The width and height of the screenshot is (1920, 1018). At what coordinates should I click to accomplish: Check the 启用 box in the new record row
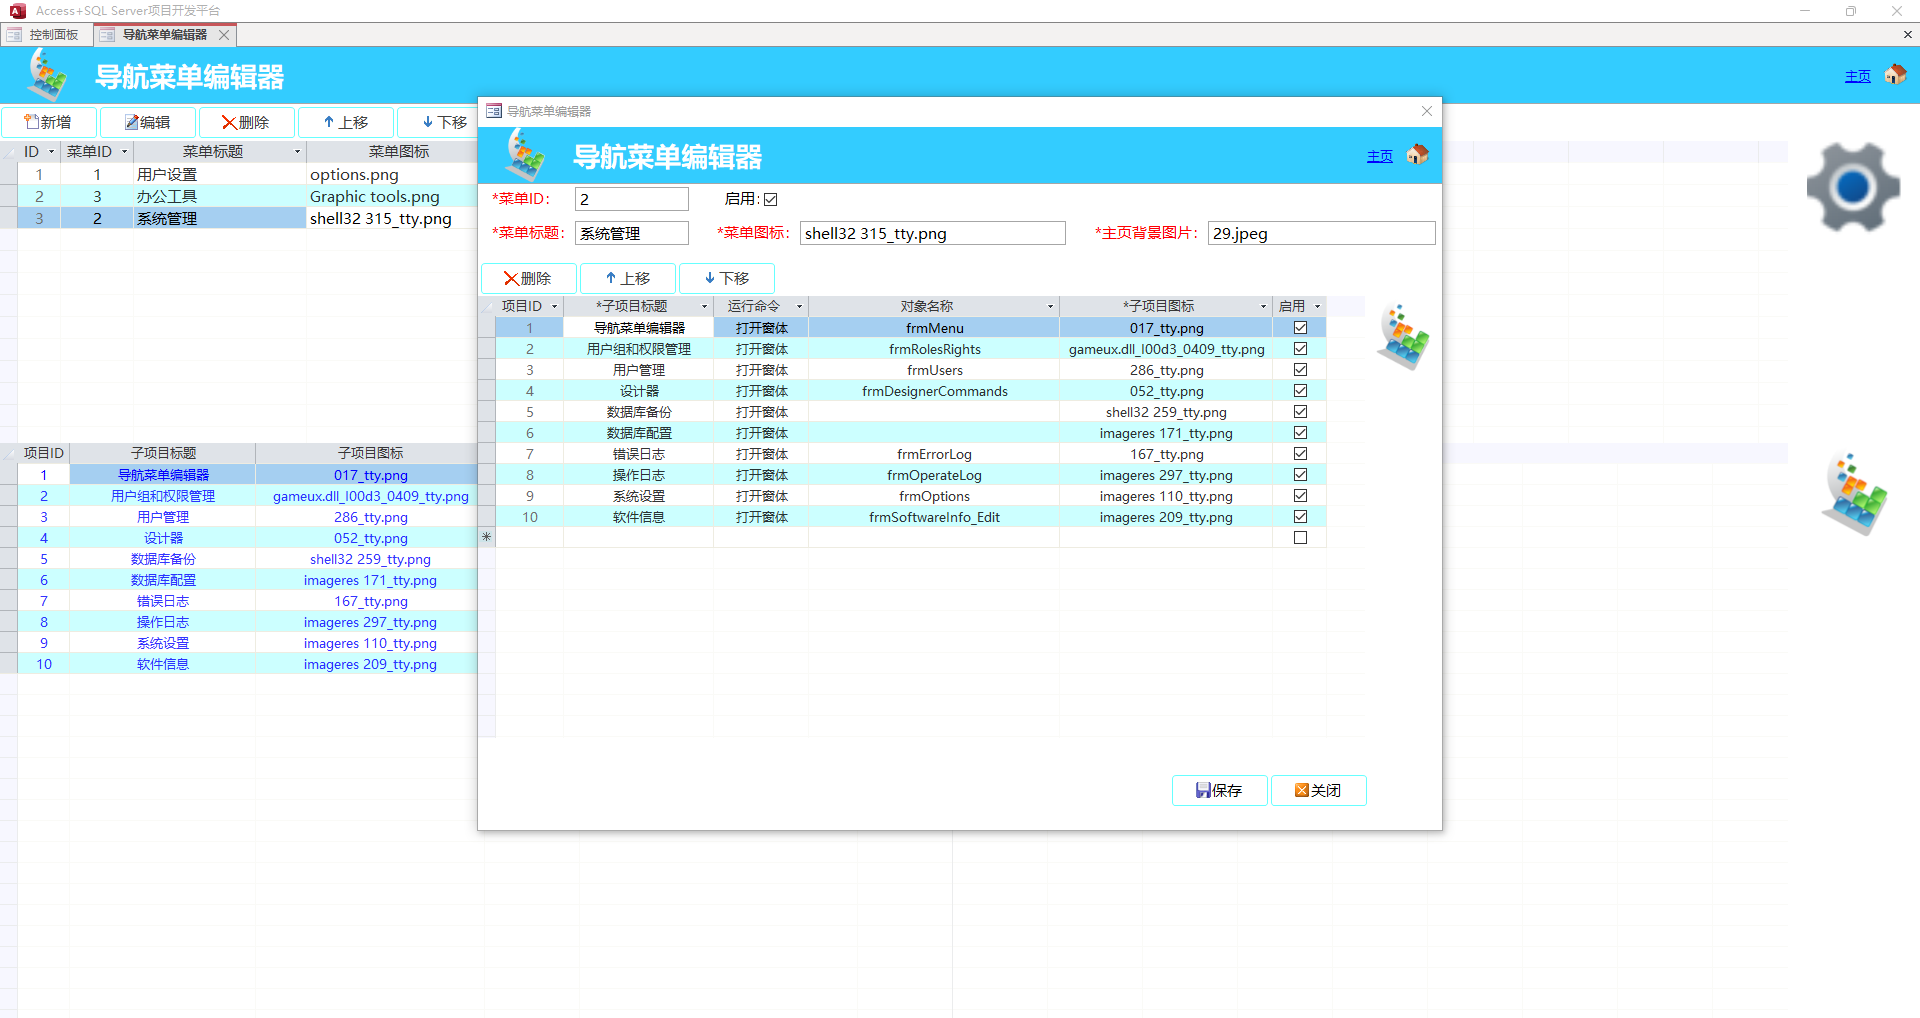(x=1300, y=538)
